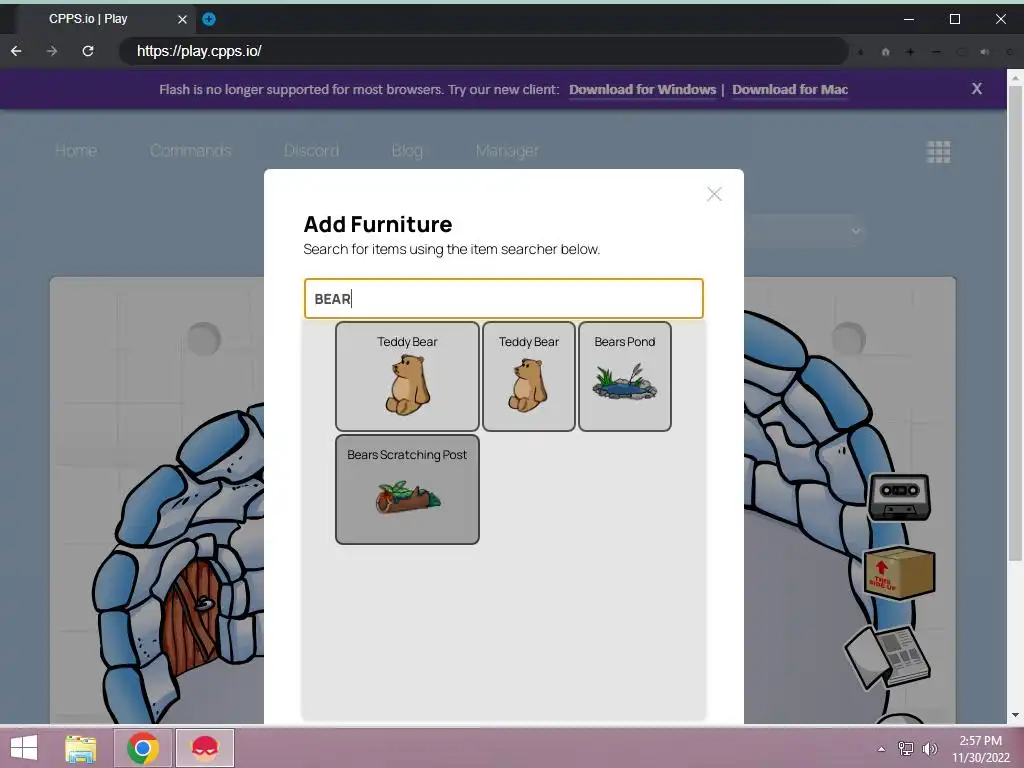
Task: Open the newspaper catalog icon
Action: click(888, 657)
